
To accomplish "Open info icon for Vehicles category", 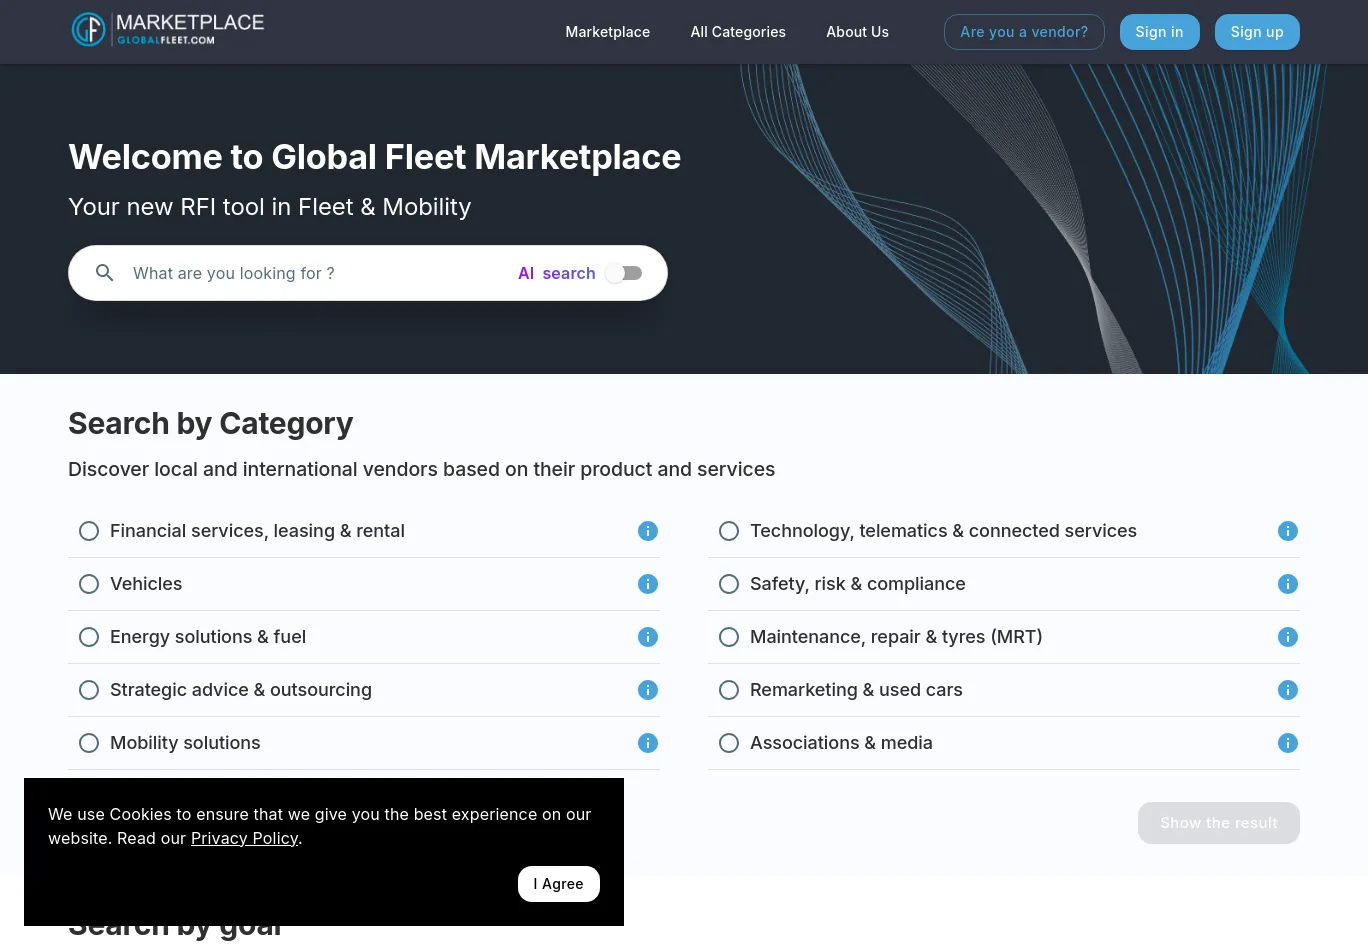I will coord(648,584).
